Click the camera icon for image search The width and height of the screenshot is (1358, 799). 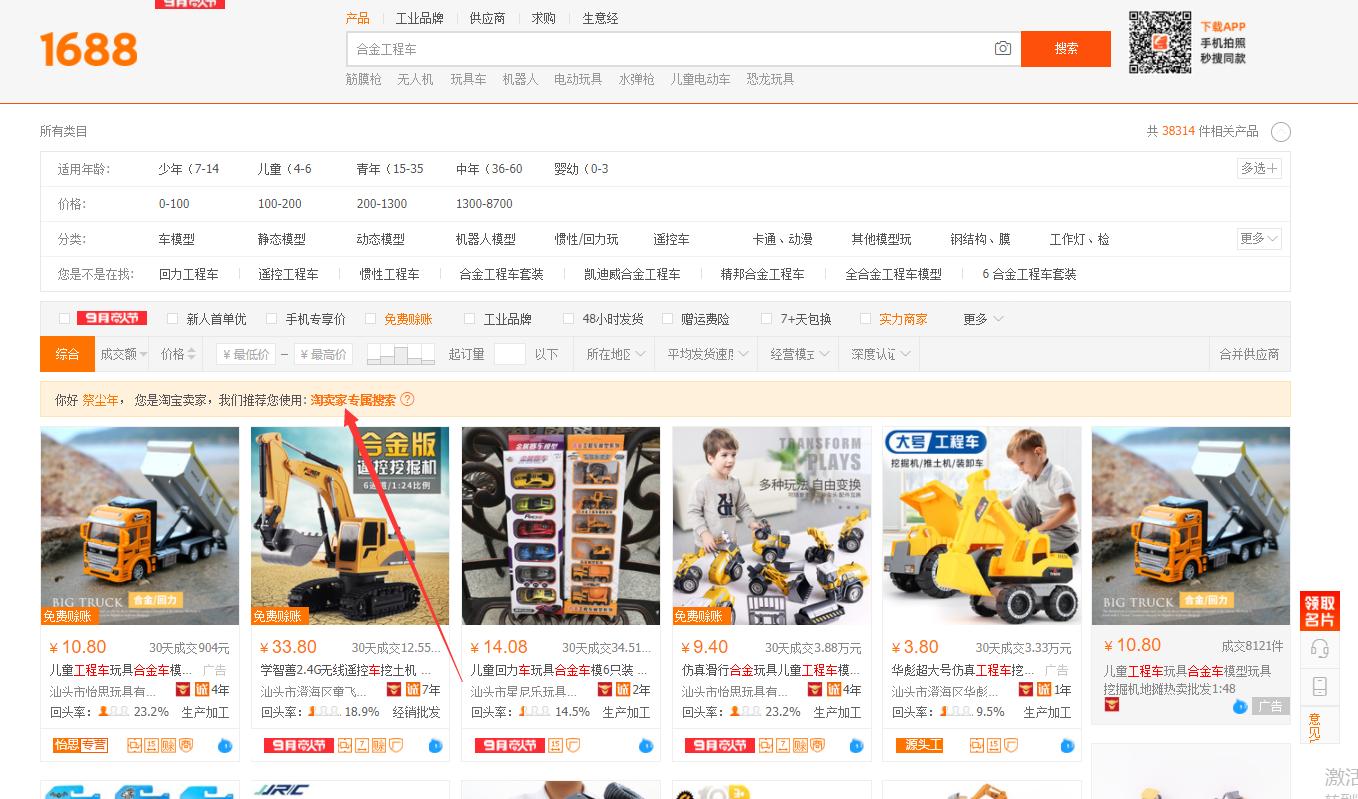(1003, 48)
